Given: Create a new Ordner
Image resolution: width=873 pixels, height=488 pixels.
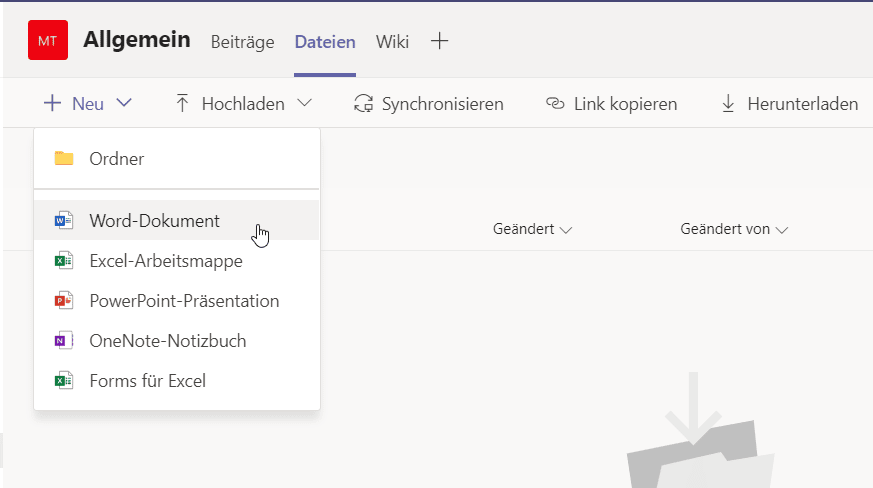Looking at the screenshot, I should point(176,159).
